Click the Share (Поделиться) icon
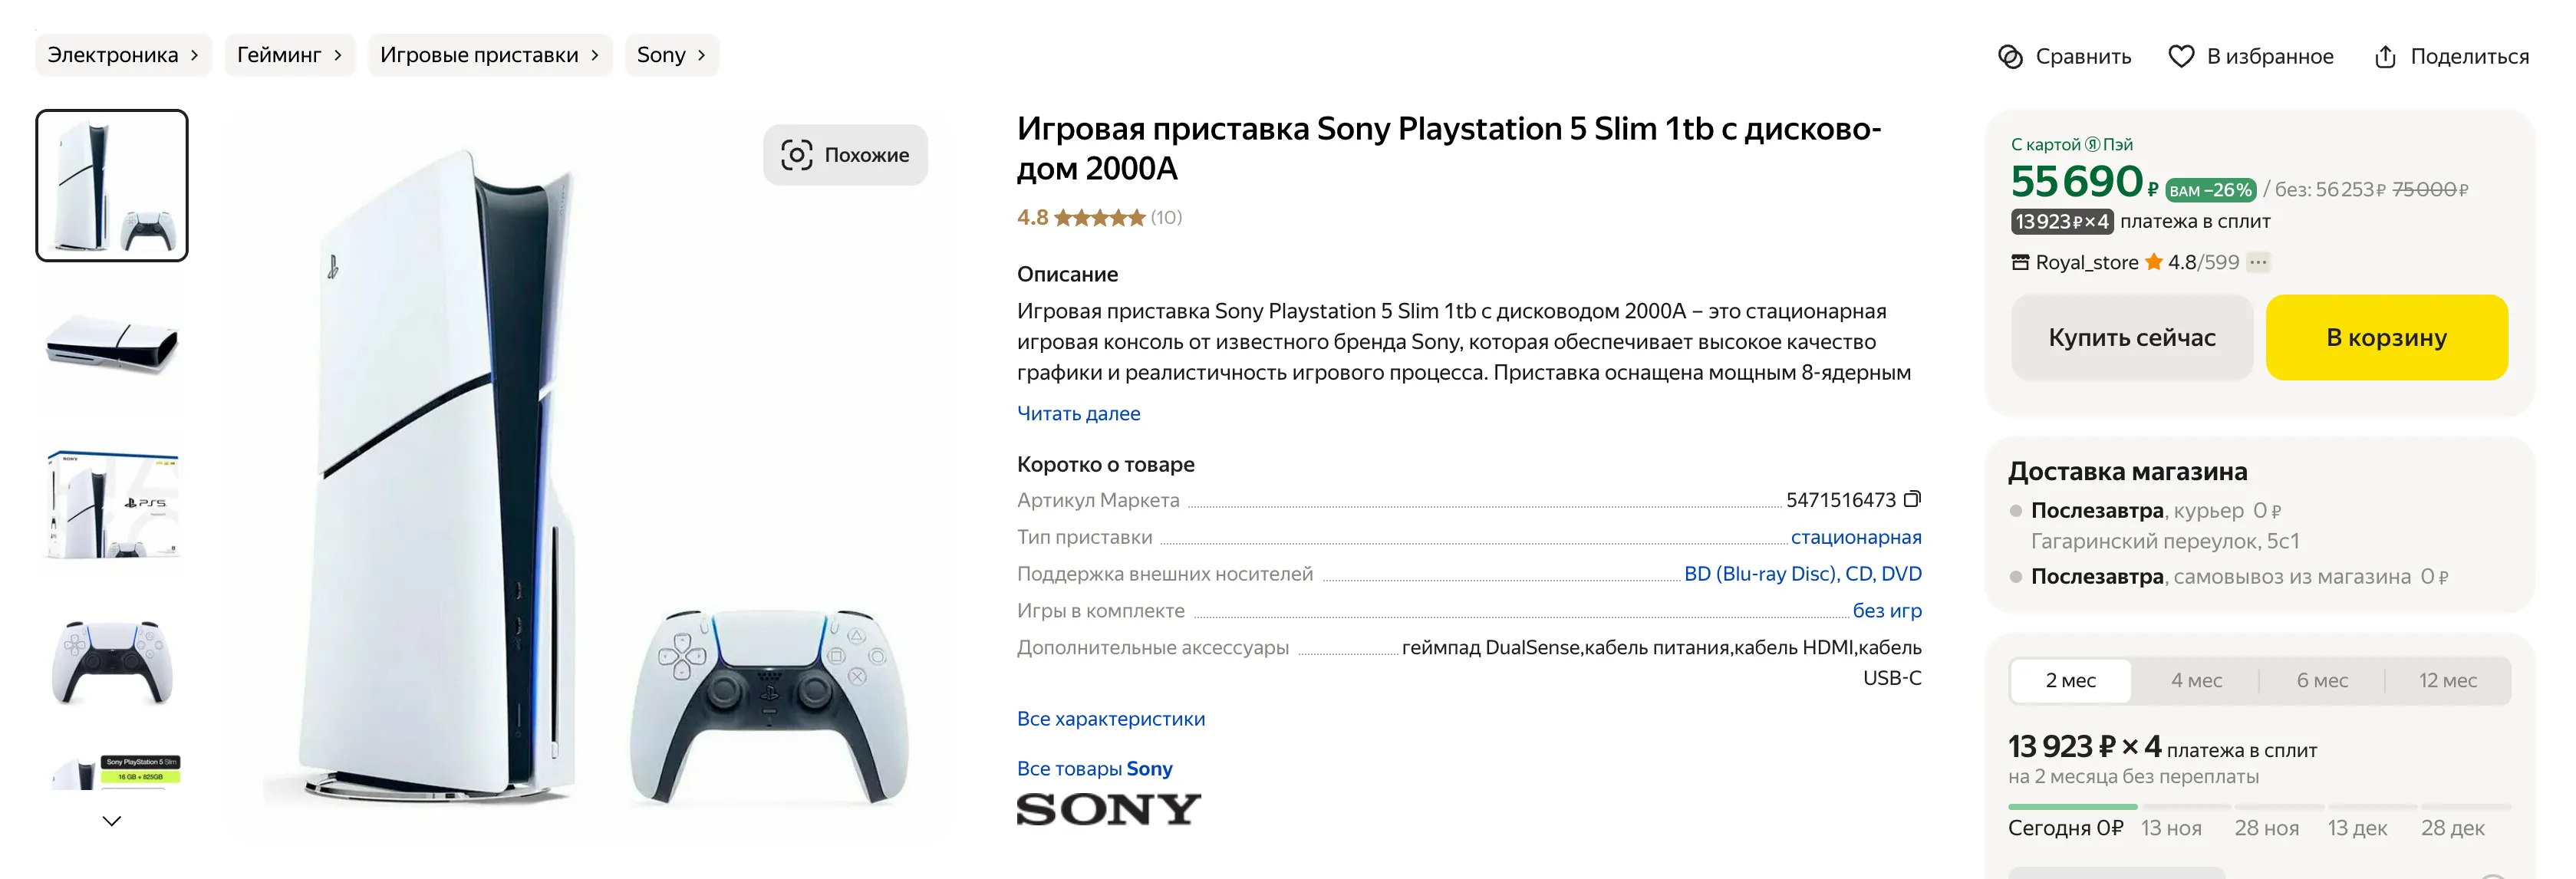Image resolution: width=2576 pixels, height=879 pixels. 2385,57
